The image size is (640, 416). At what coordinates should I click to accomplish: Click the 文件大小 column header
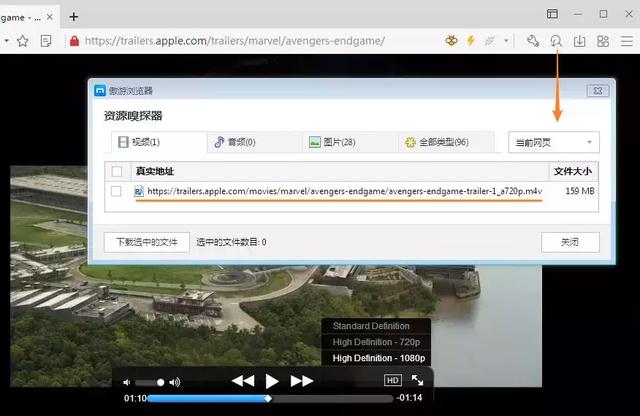point(573,171)
